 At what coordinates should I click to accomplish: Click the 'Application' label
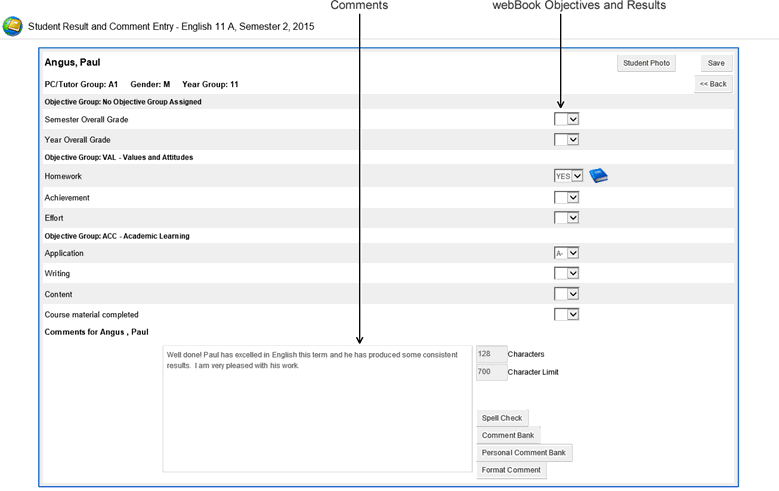(x=64, y=253)
